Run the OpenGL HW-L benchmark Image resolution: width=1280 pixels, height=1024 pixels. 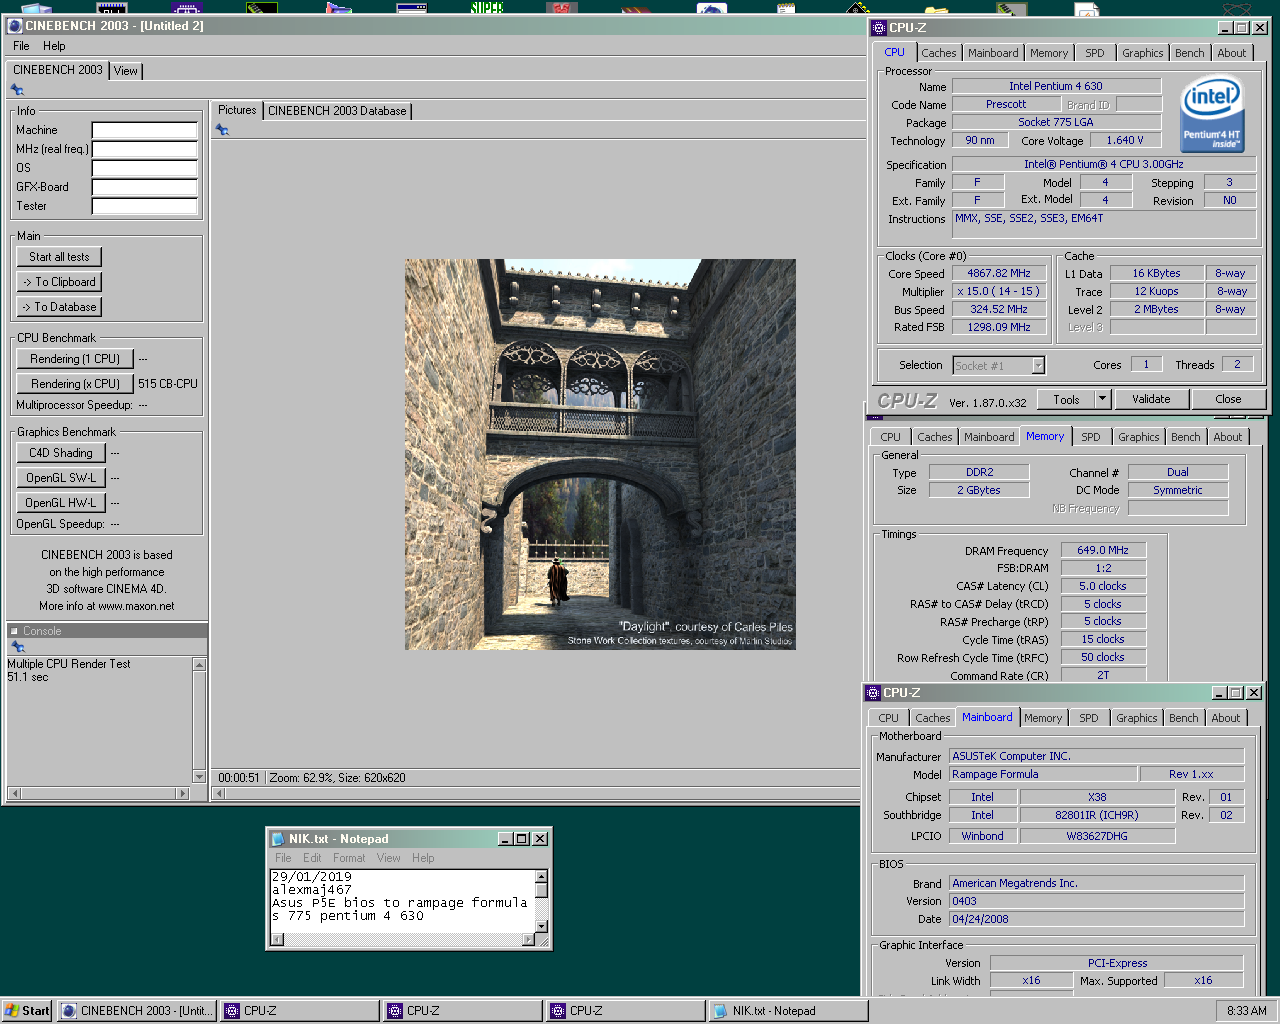point(60,503)
